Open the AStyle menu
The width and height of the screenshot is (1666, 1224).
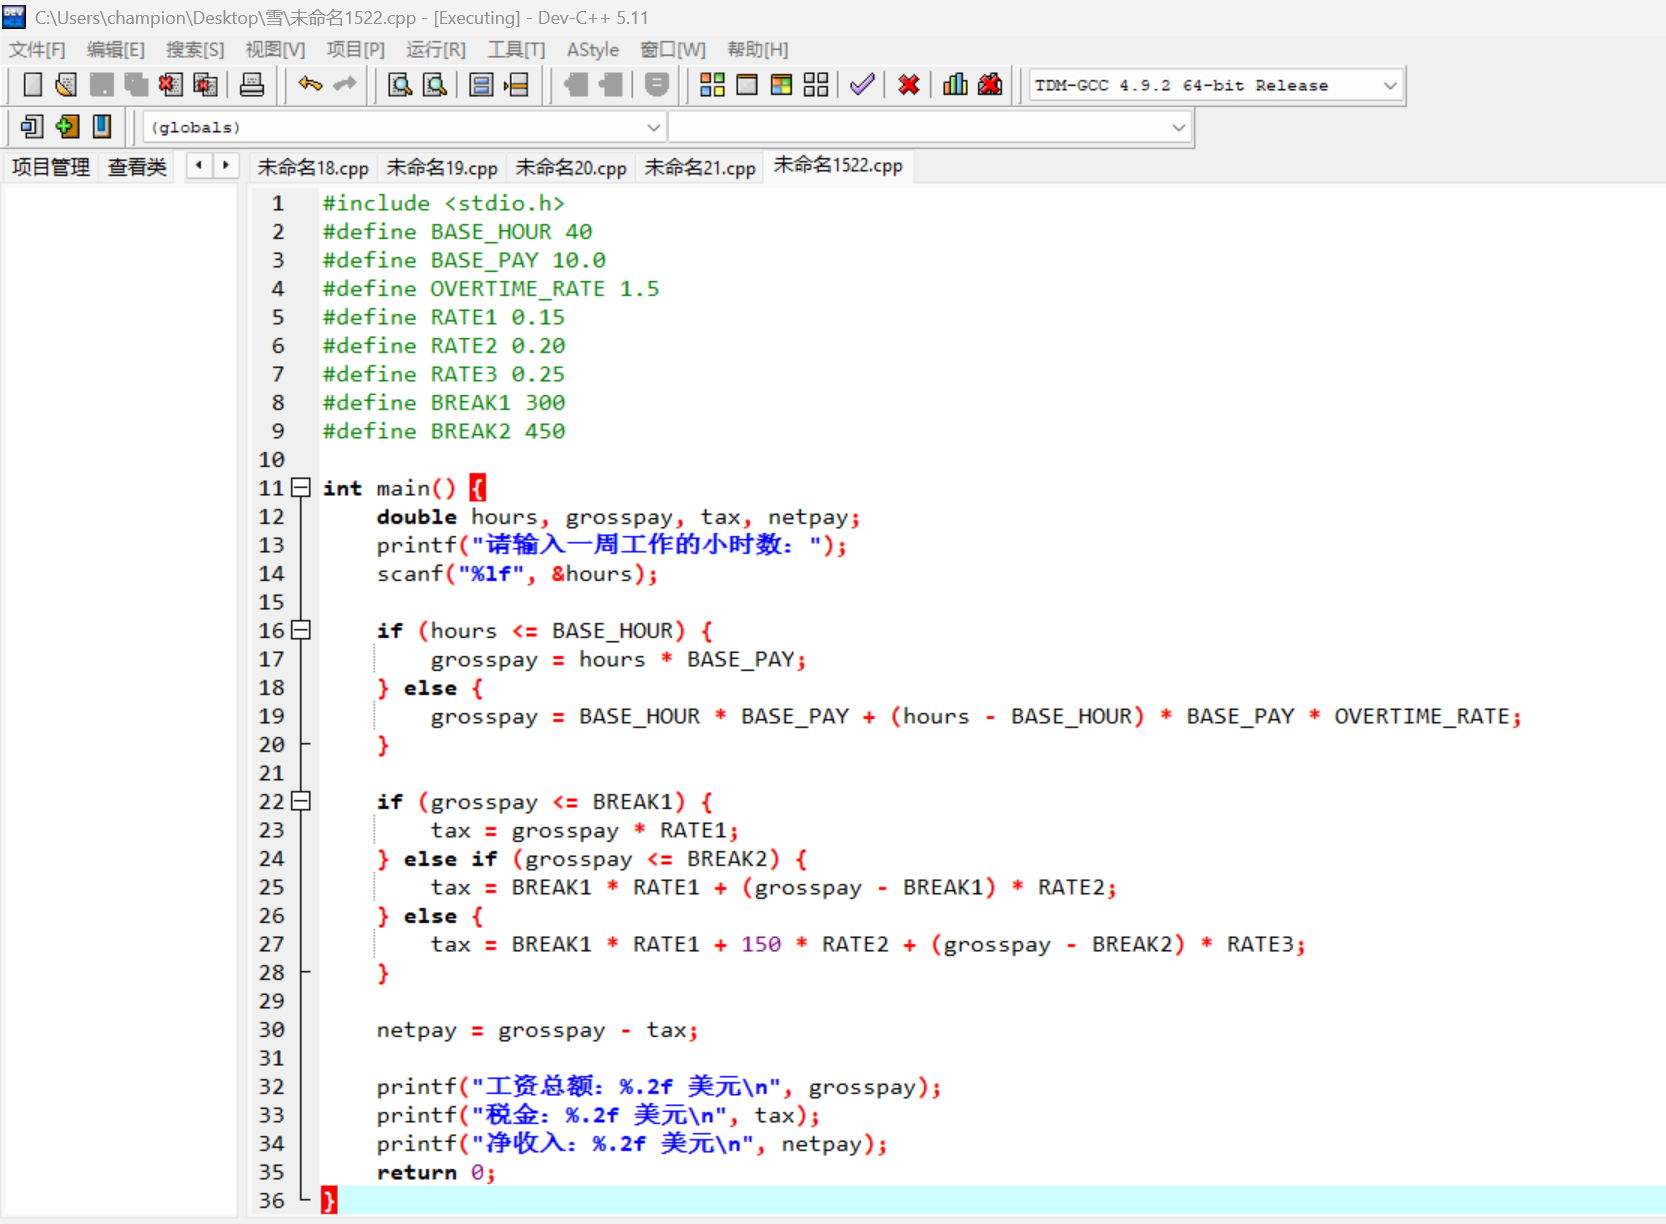pyautogui.click(x=593, y=50)
